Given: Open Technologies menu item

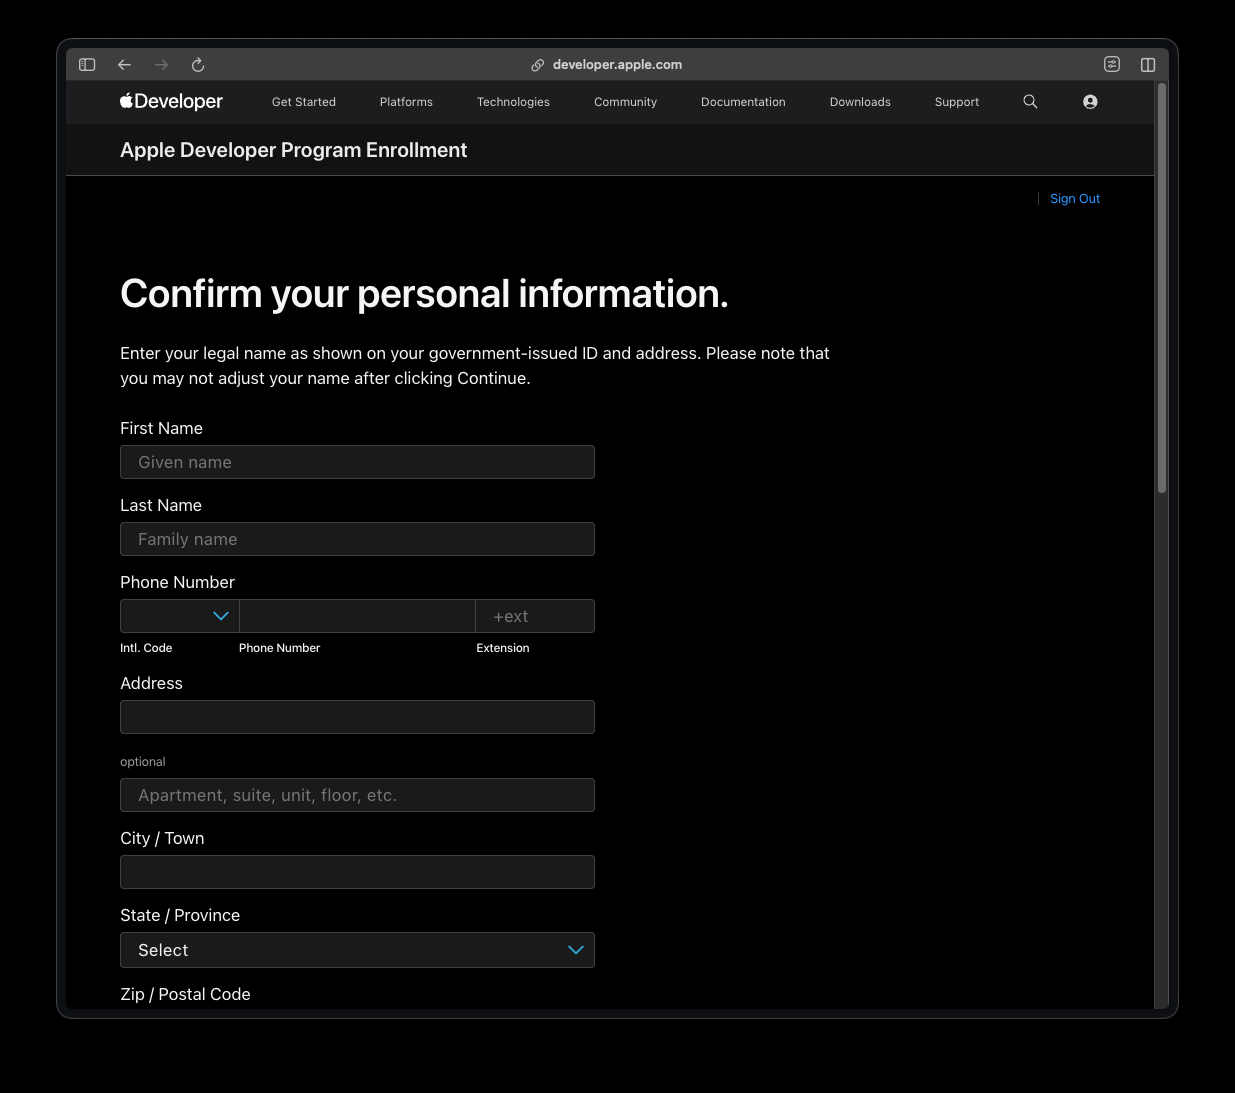Looking at the screenshot, I should click(513, 102).
